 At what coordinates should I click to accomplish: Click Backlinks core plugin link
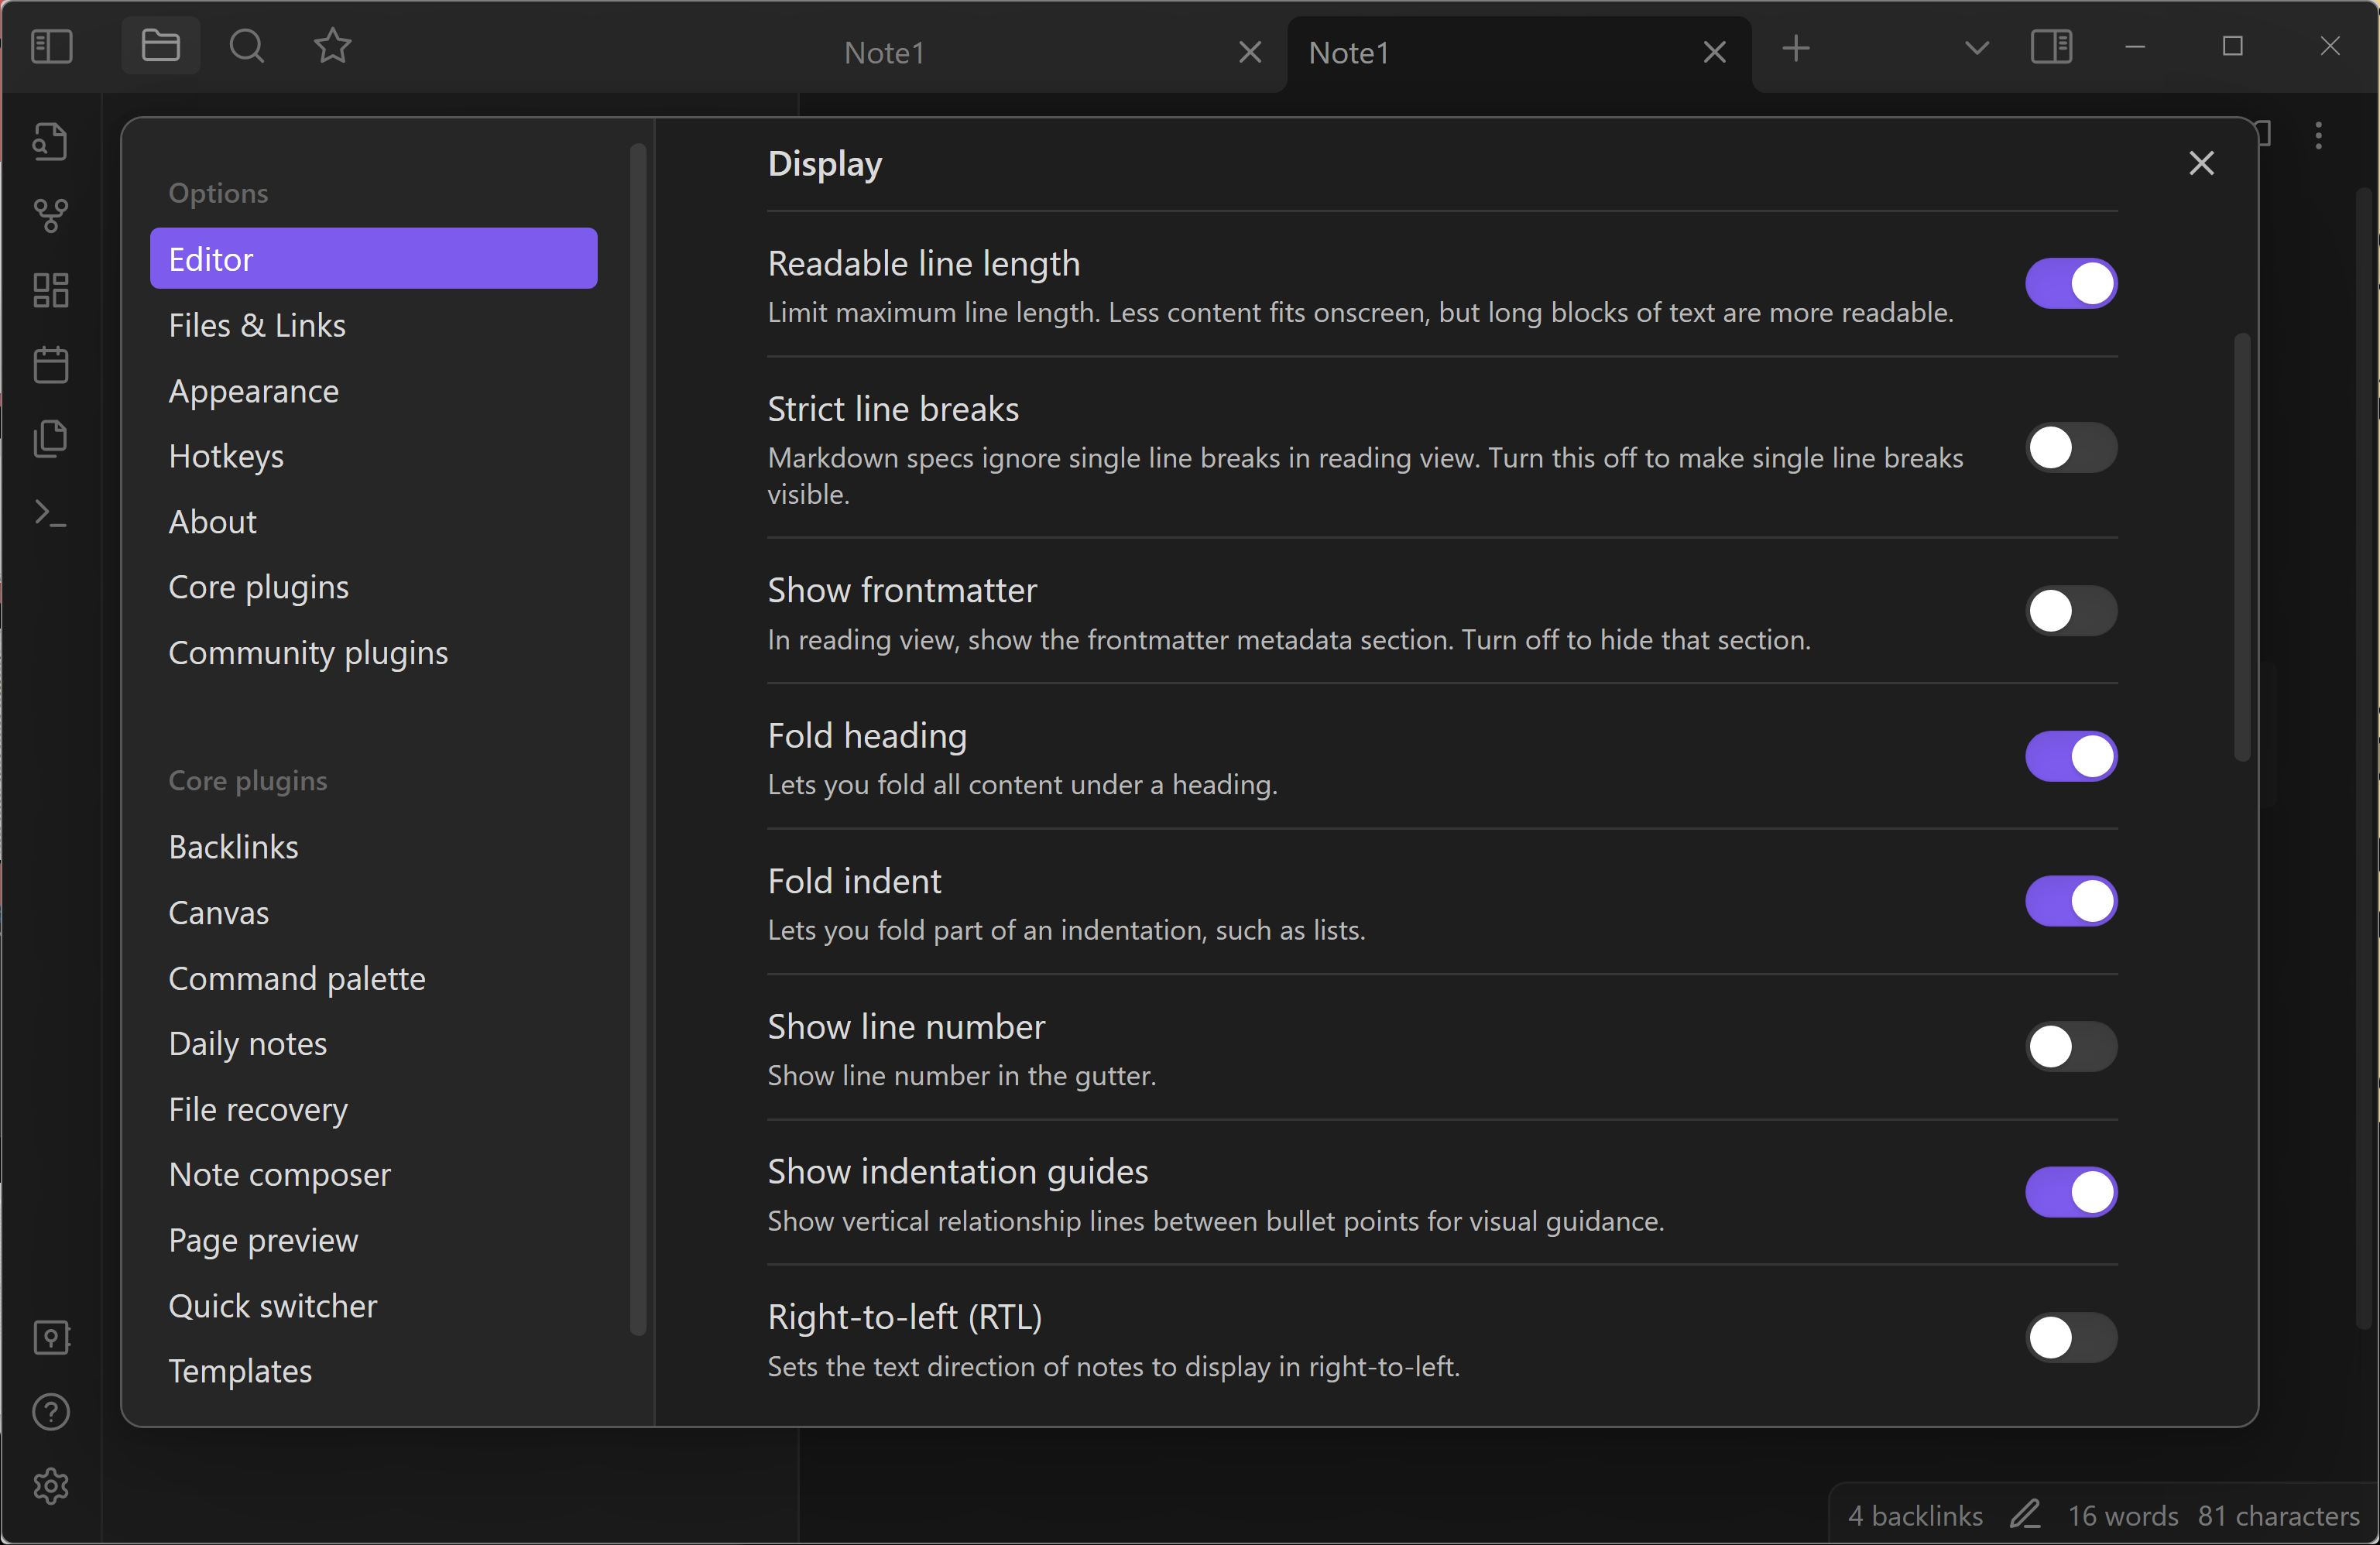pos(232,846)
